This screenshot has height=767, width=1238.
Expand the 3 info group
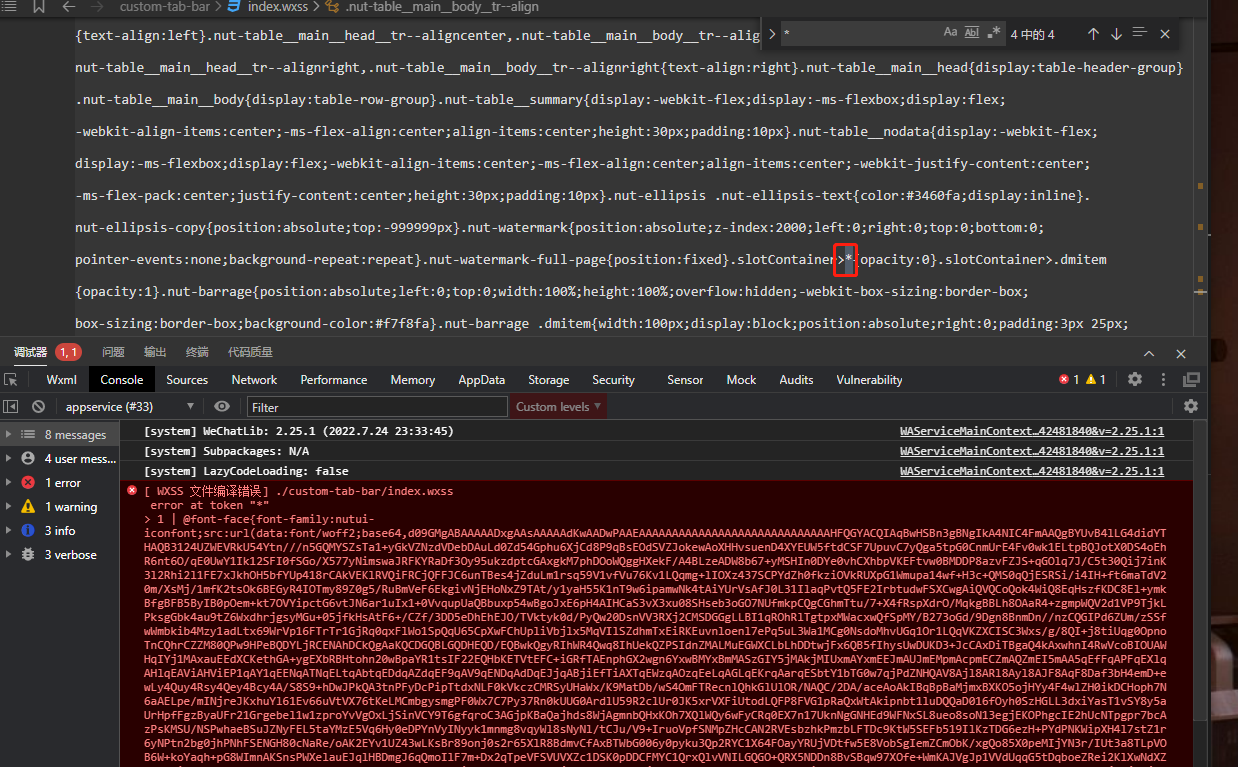click(x=60, y=531)
